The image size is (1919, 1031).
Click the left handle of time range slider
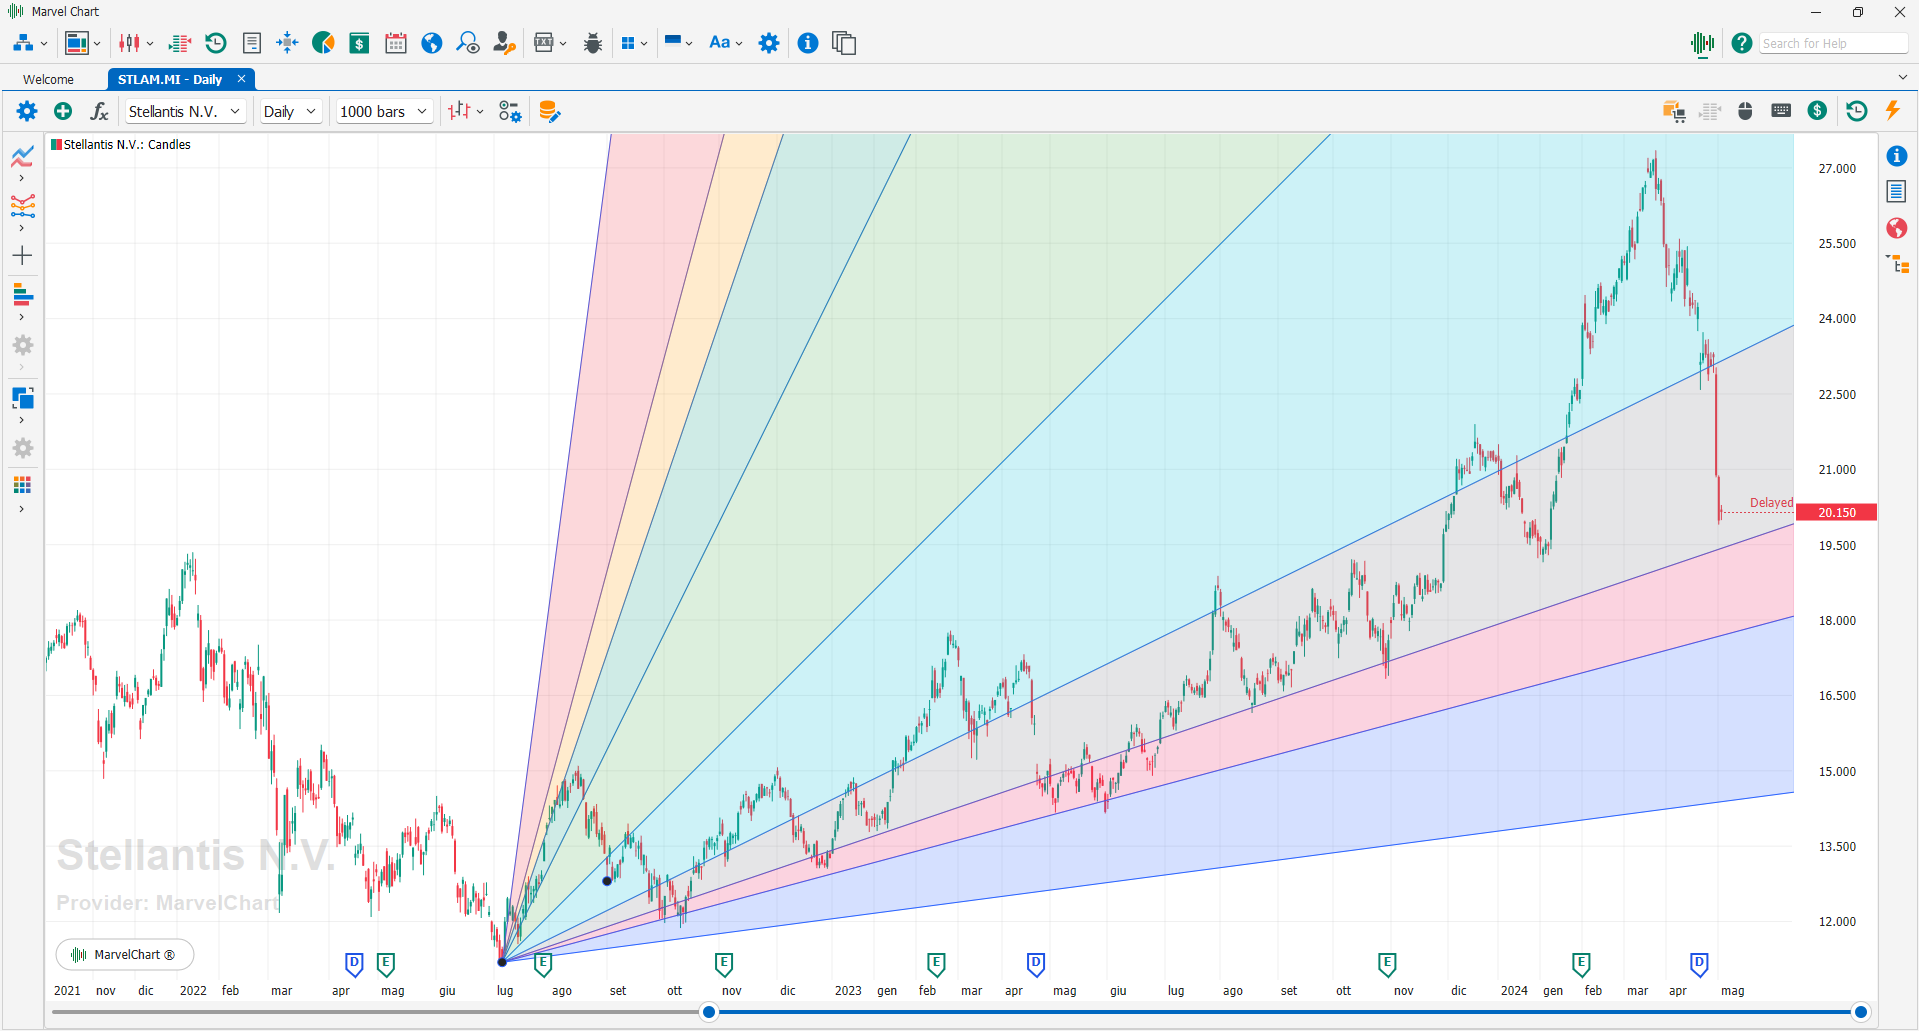709,1012
